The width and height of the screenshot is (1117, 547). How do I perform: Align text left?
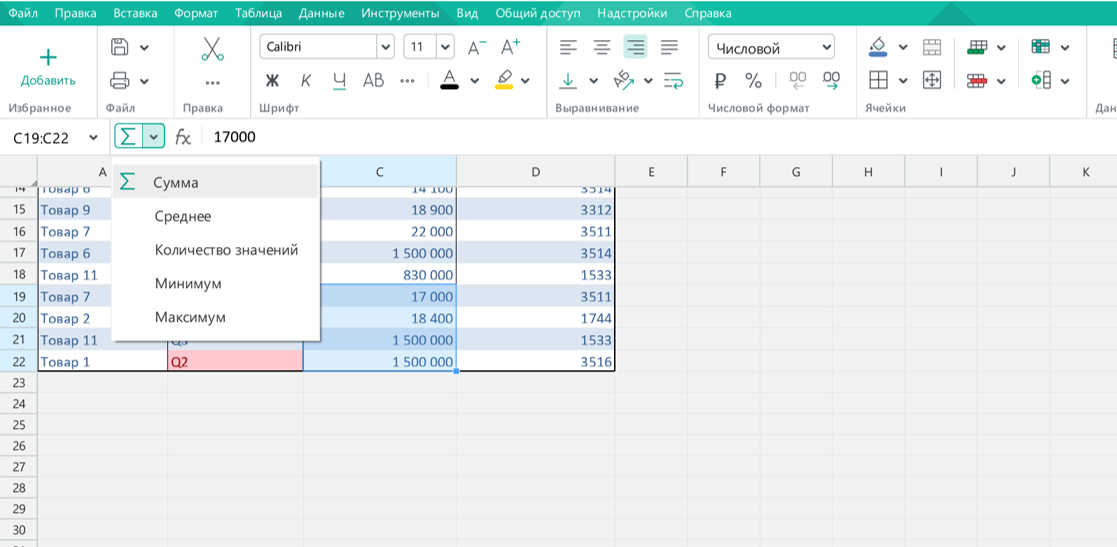pyautogui.click(x=568, y=48)
